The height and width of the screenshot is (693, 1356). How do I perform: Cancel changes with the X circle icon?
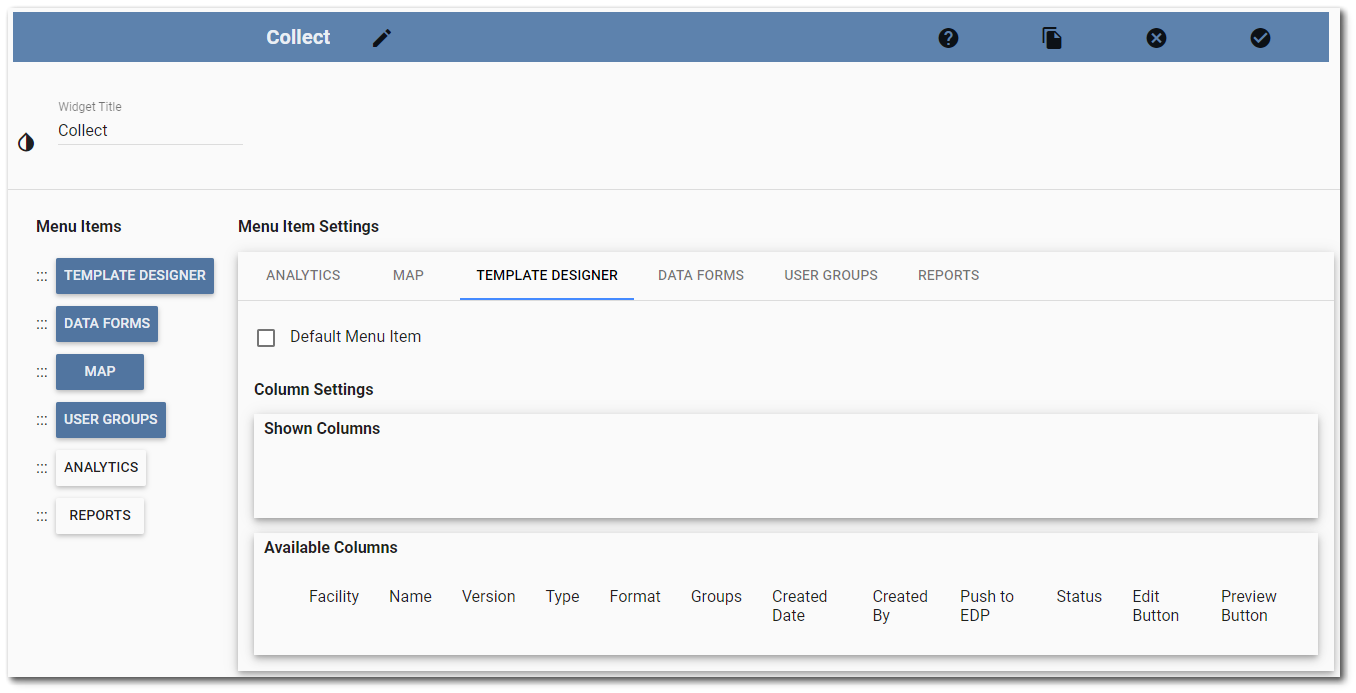1156,38
